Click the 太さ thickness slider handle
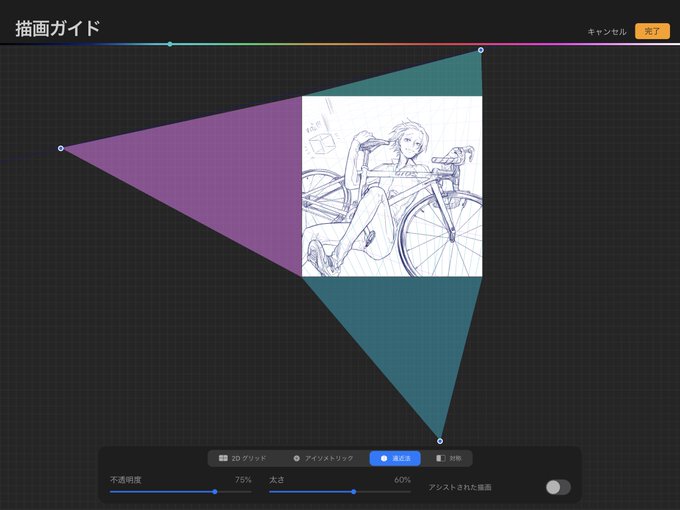The width and height of the screenshot is (680, 510). [354, 492]
